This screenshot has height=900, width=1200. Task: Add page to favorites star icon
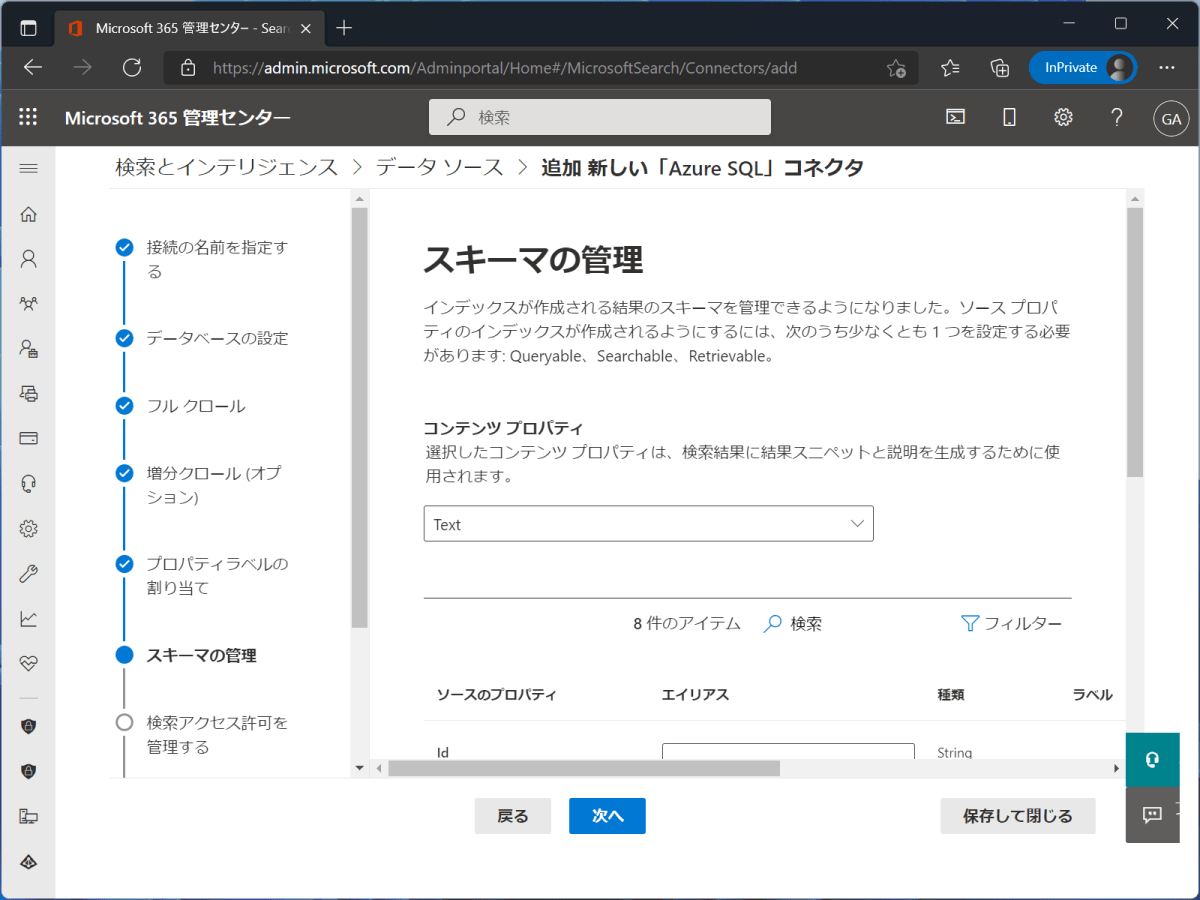click(x=896, y=68)
